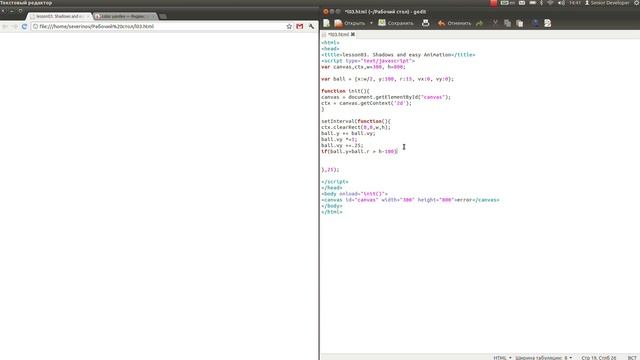Click the <canvas id="canvas"> line in editor
The image size is (640, 360).
coord(410,200)
